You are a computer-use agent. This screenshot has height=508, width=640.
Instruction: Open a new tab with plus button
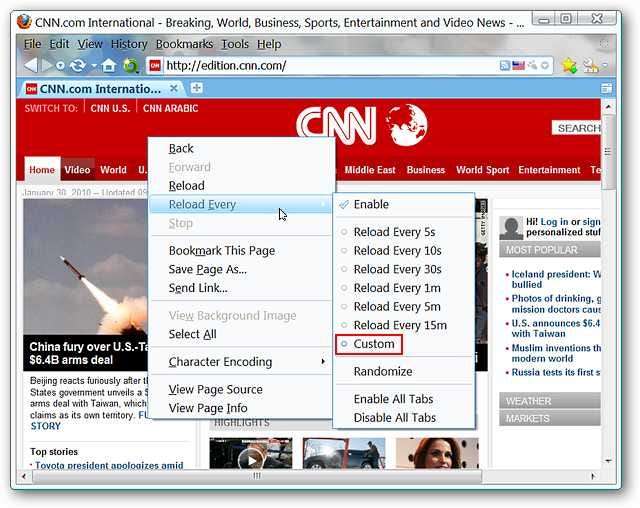tap(197, 88)
